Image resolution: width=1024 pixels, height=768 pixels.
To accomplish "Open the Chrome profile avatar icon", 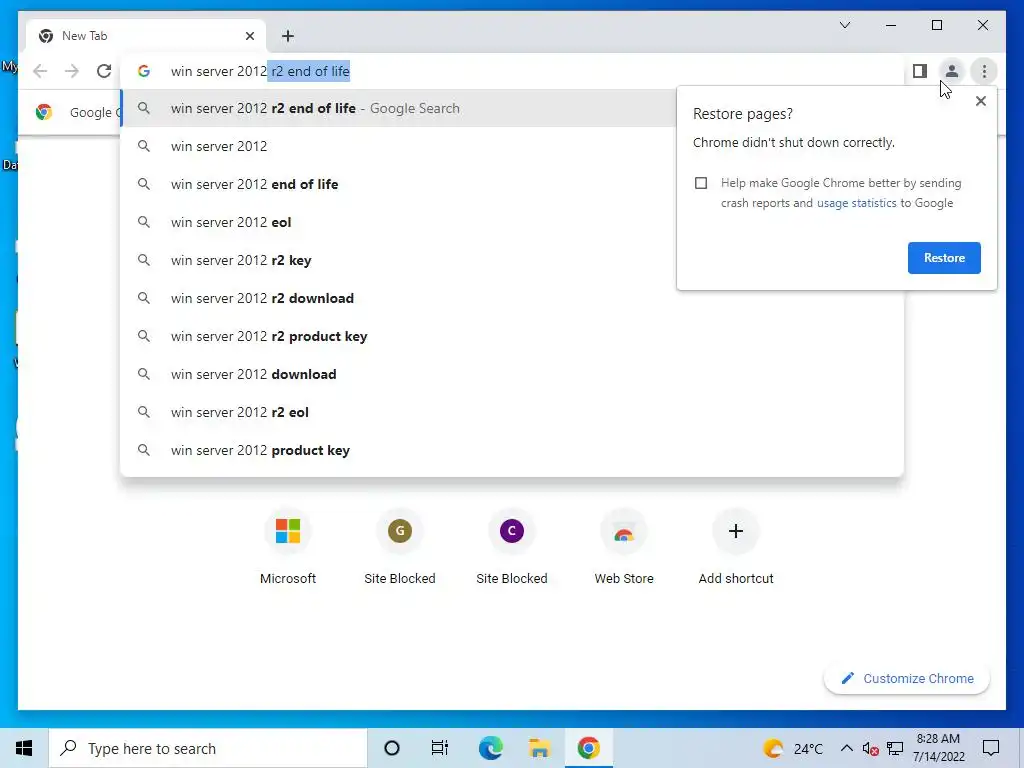I will click(x=952, y=71).
